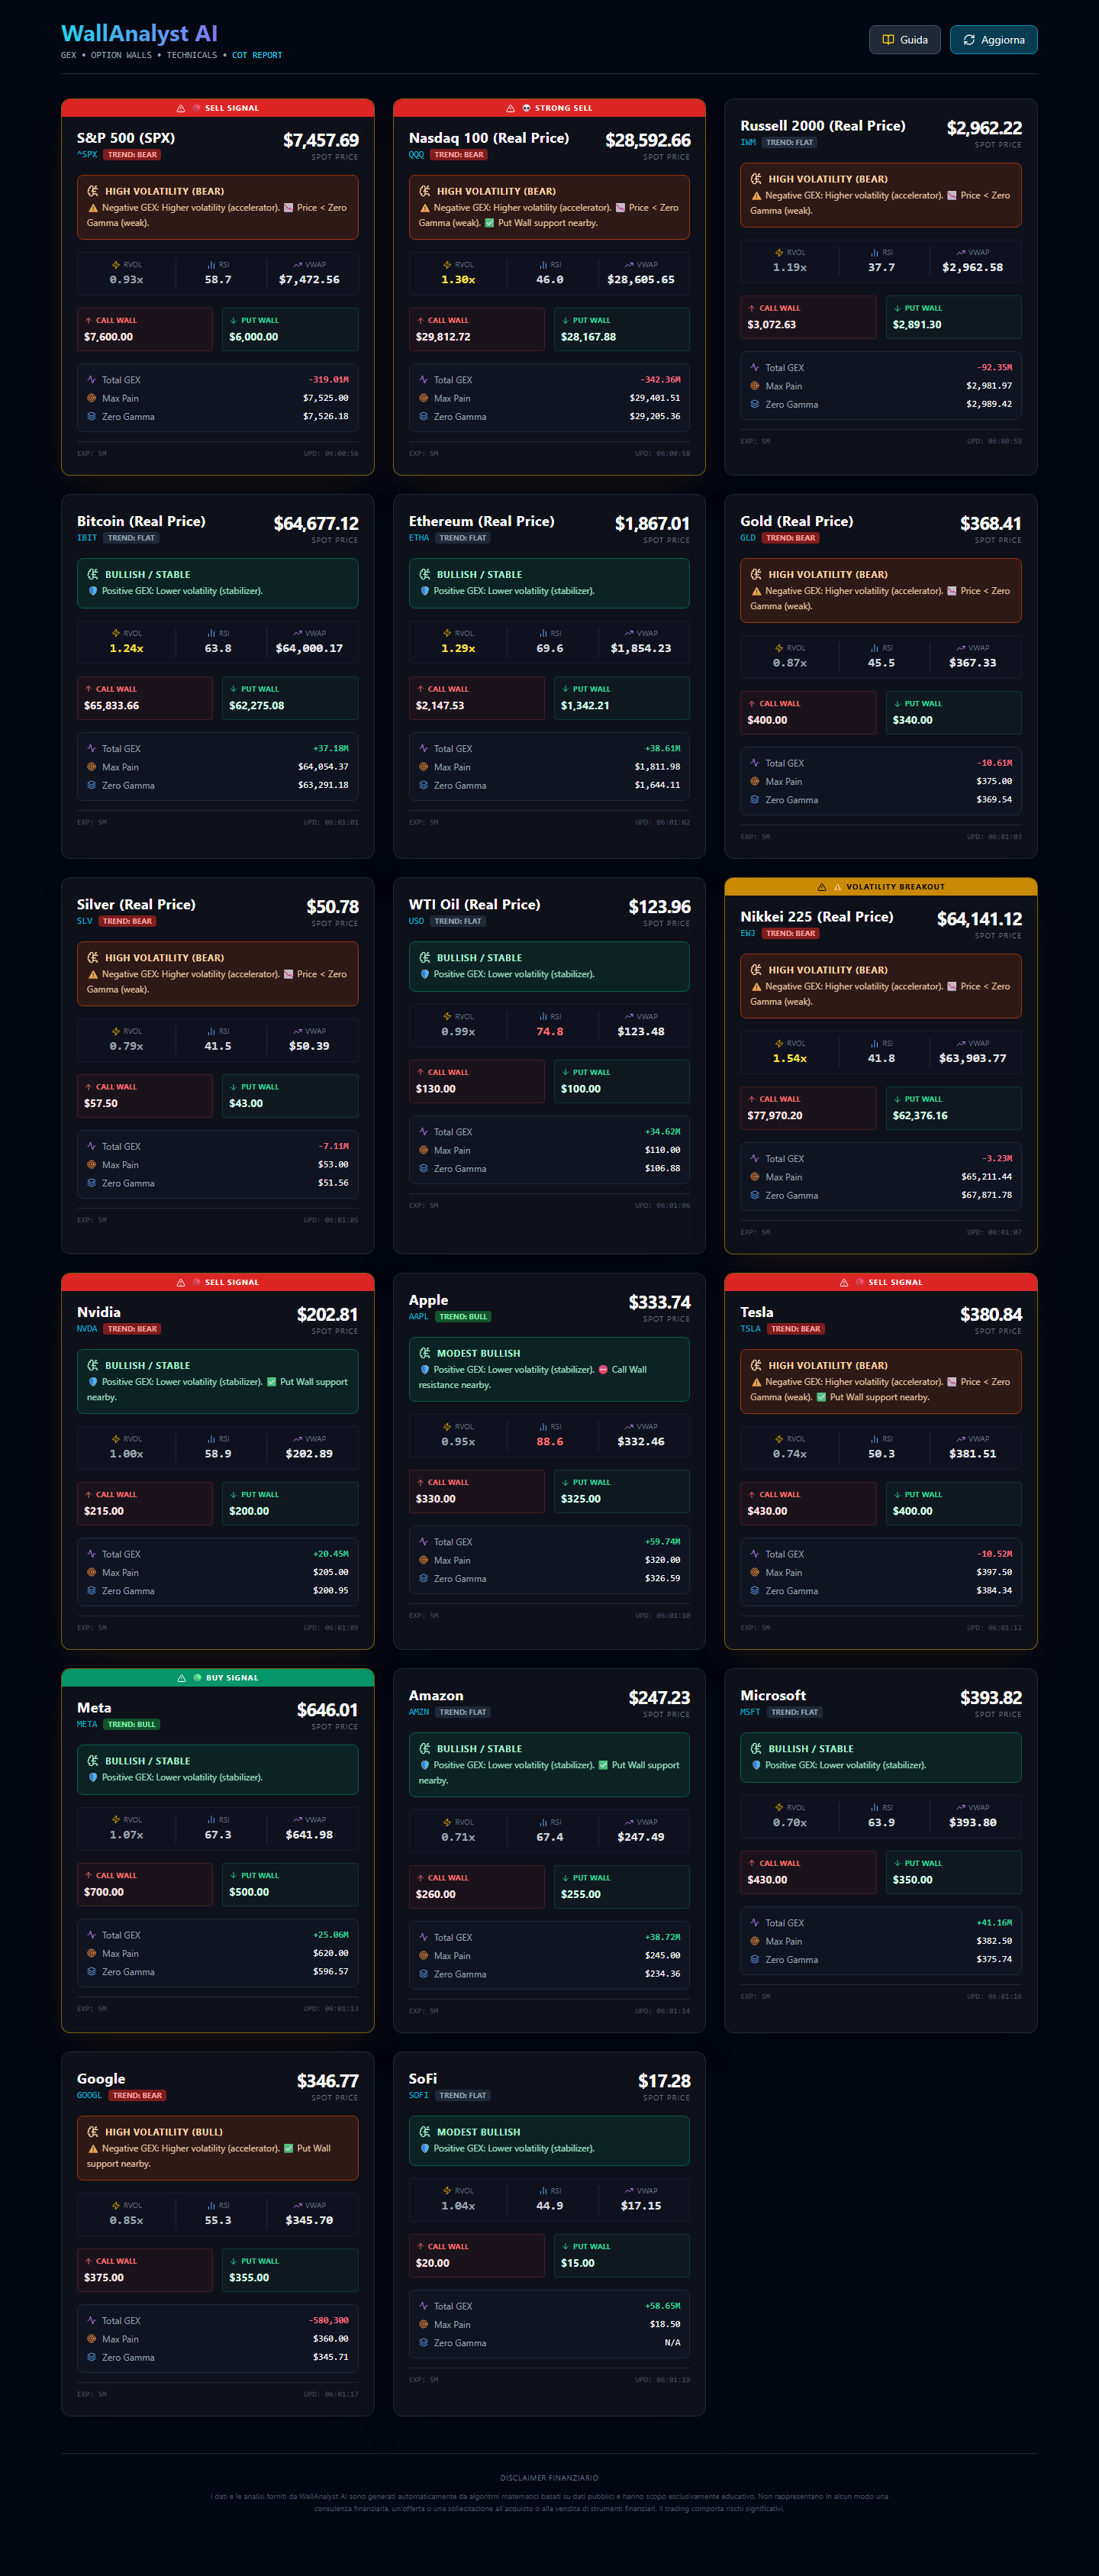Click the Modest Bullish status icon in Apple card
The width and height of the screenshot is (1099, 2576).
[425, 1353]
